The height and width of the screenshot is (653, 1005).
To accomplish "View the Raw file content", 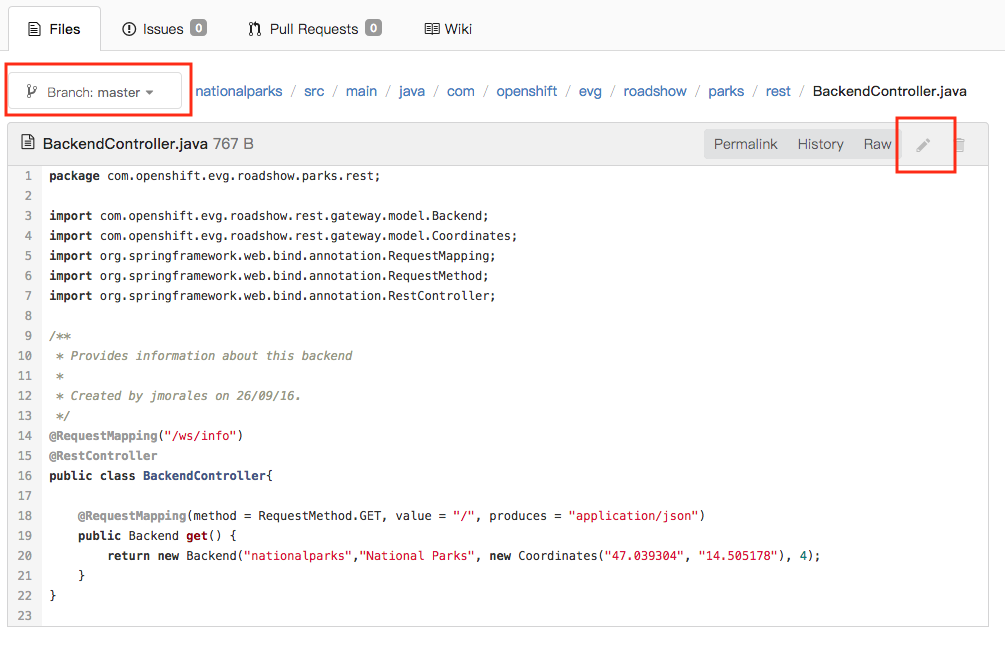I will coord(876,144).
